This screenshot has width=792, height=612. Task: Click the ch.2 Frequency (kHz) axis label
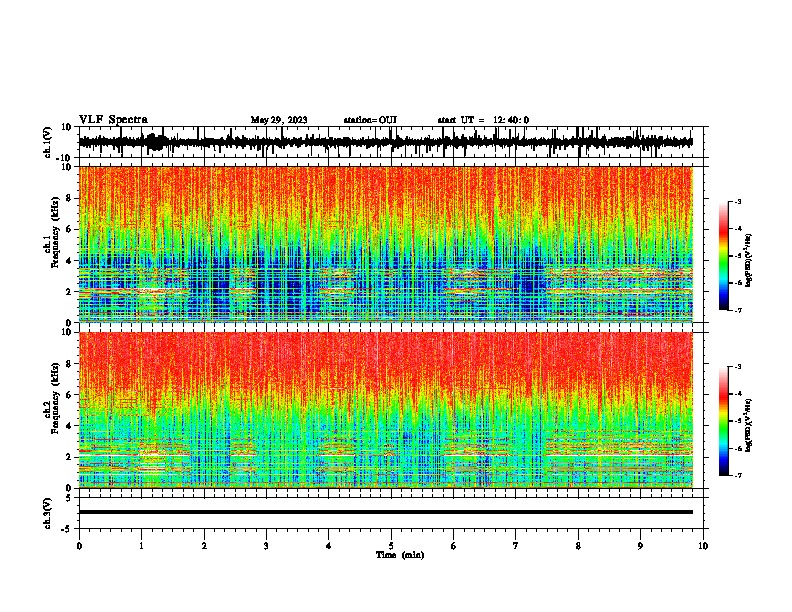[55, 398]
